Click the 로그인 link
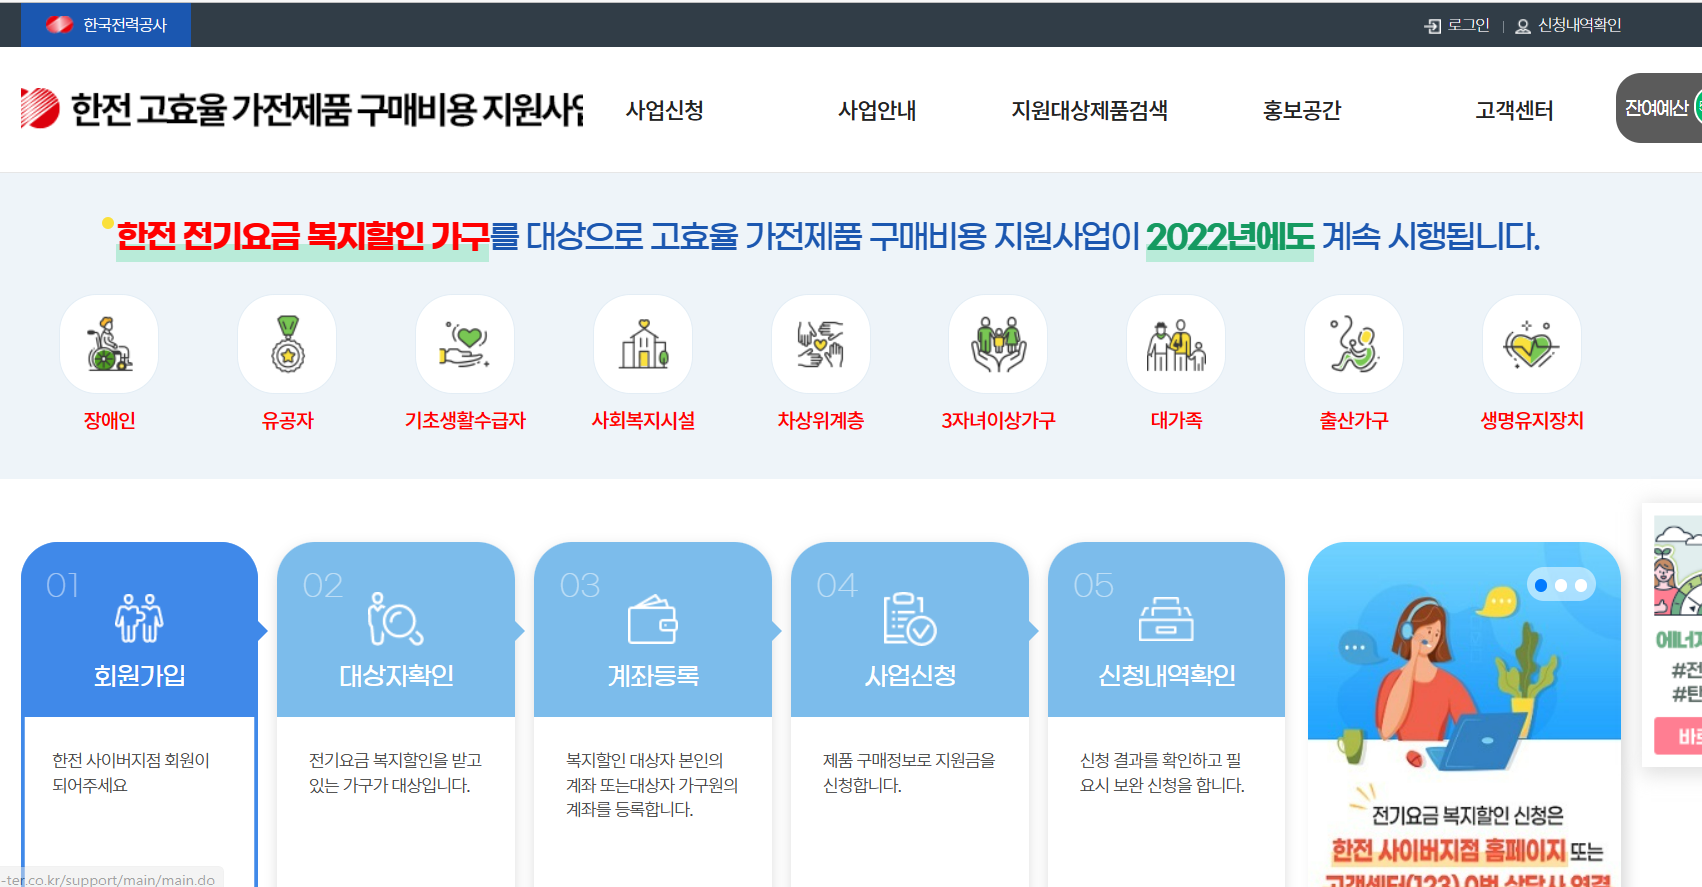The image size is (1702, 887). click(1468, 25)
